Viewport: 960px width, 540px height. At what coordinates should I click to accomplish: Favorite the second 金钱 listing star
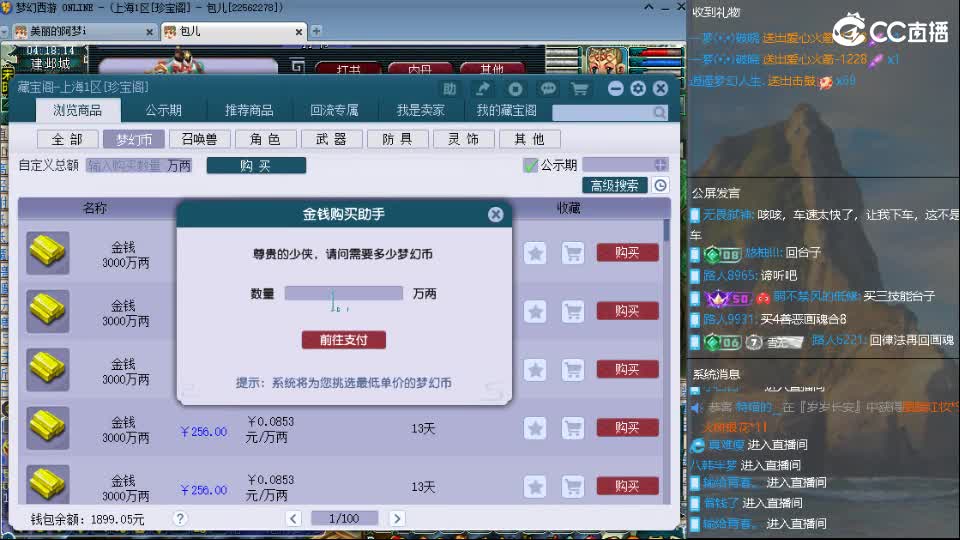pyautogui.click(x=535, y=312)
